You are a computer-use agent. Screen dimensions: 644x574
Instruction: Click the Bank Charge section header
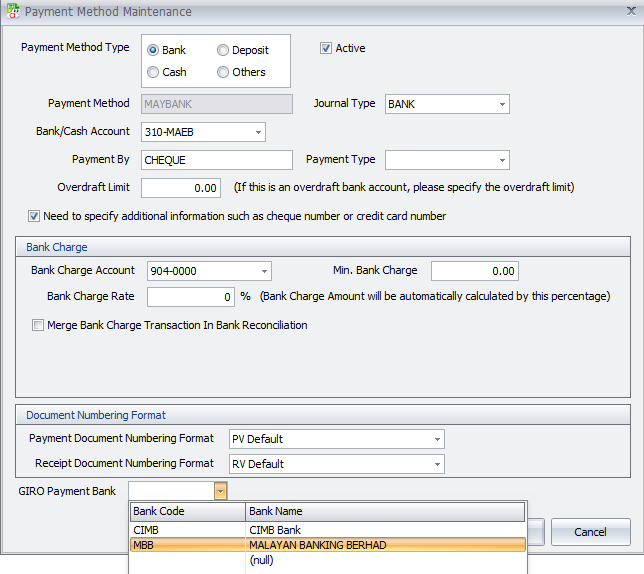323,247
